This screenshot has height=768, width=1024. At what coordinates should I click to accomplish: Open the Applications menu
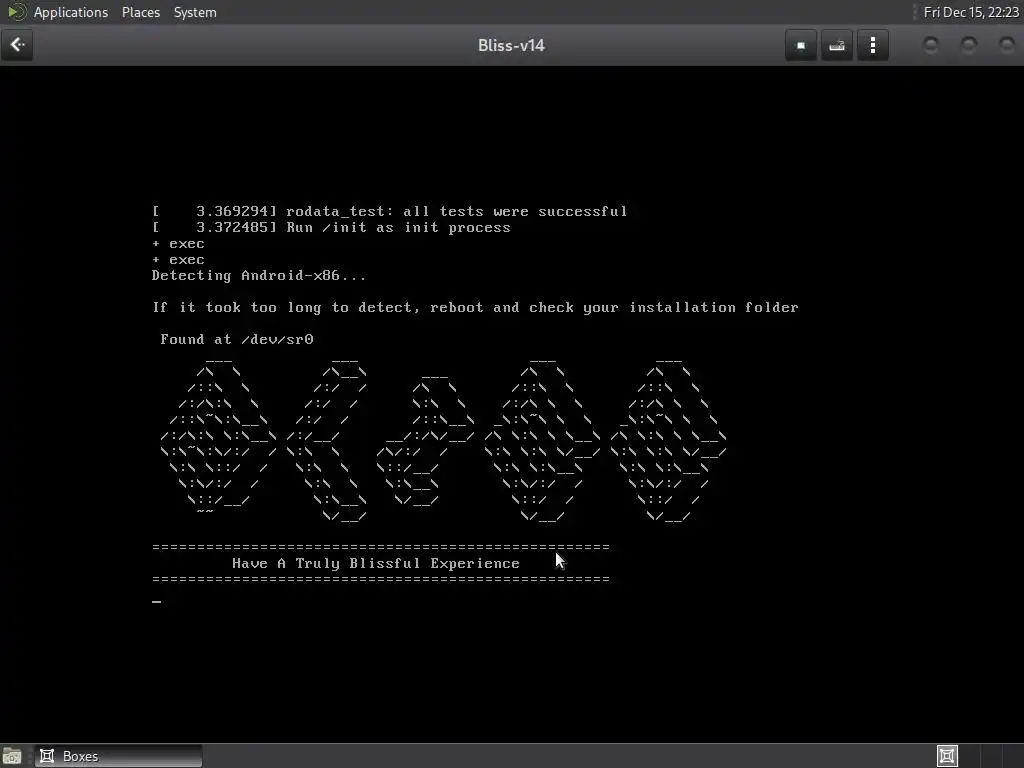click(71, 12)
